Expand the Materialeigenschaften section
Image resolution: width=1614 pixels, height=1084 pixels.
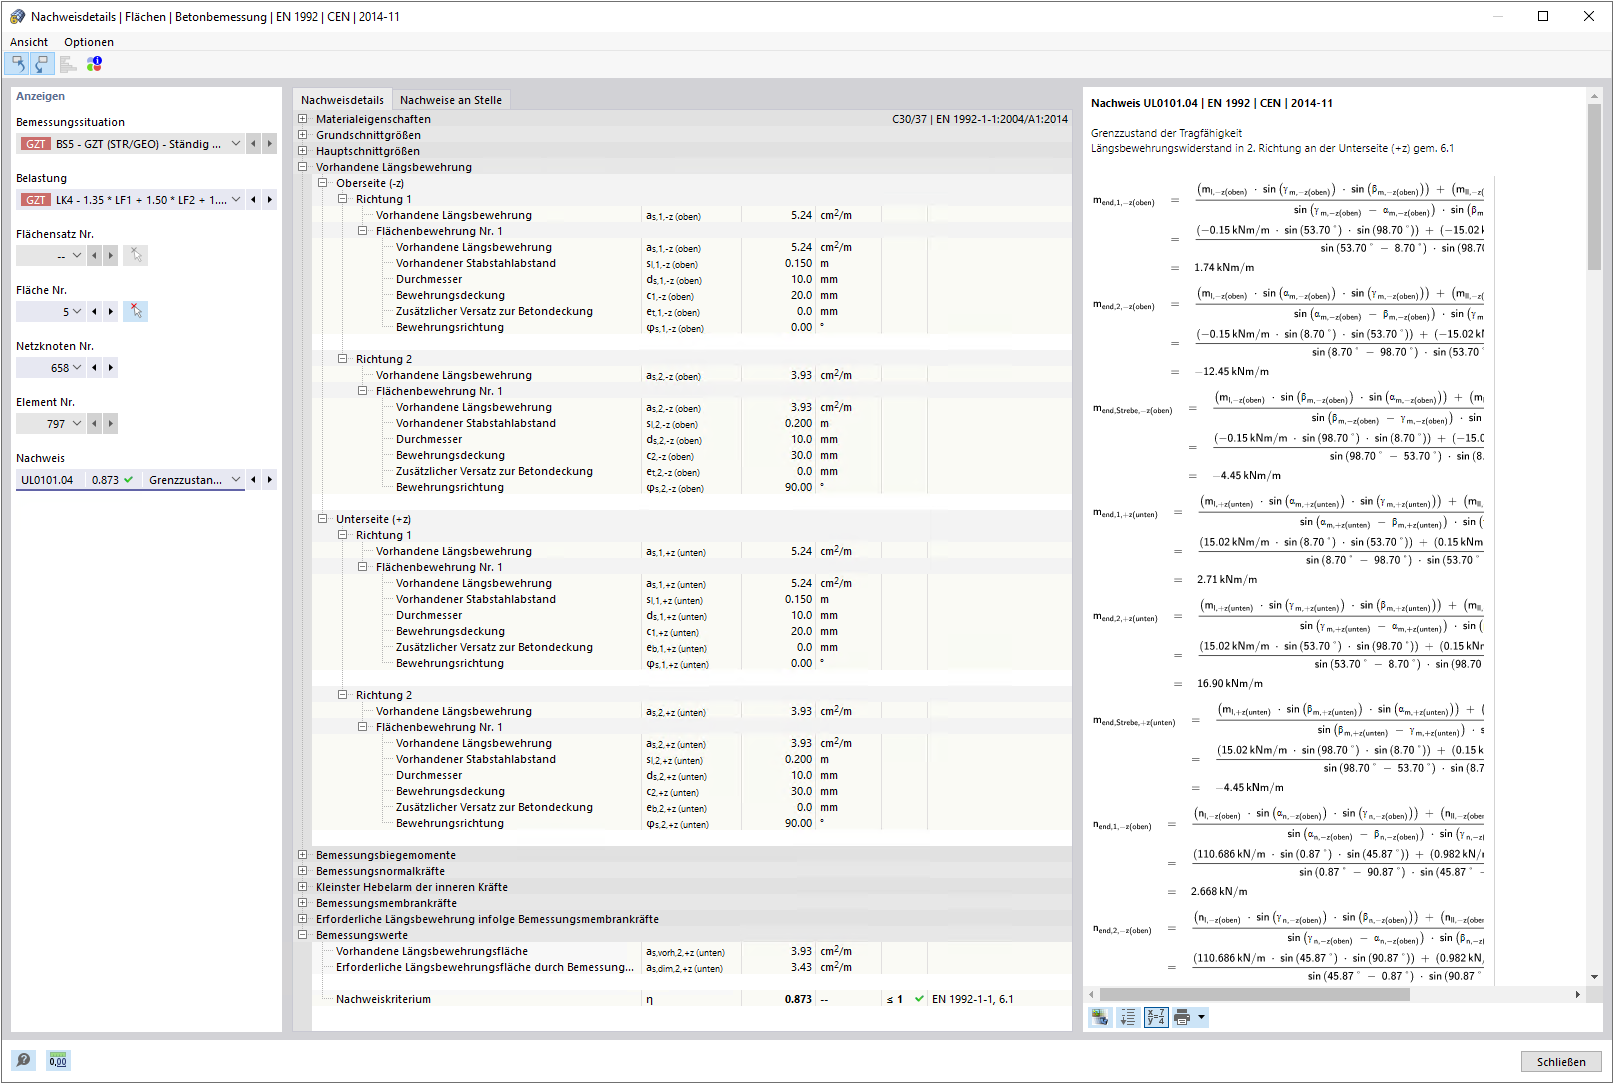302,119
